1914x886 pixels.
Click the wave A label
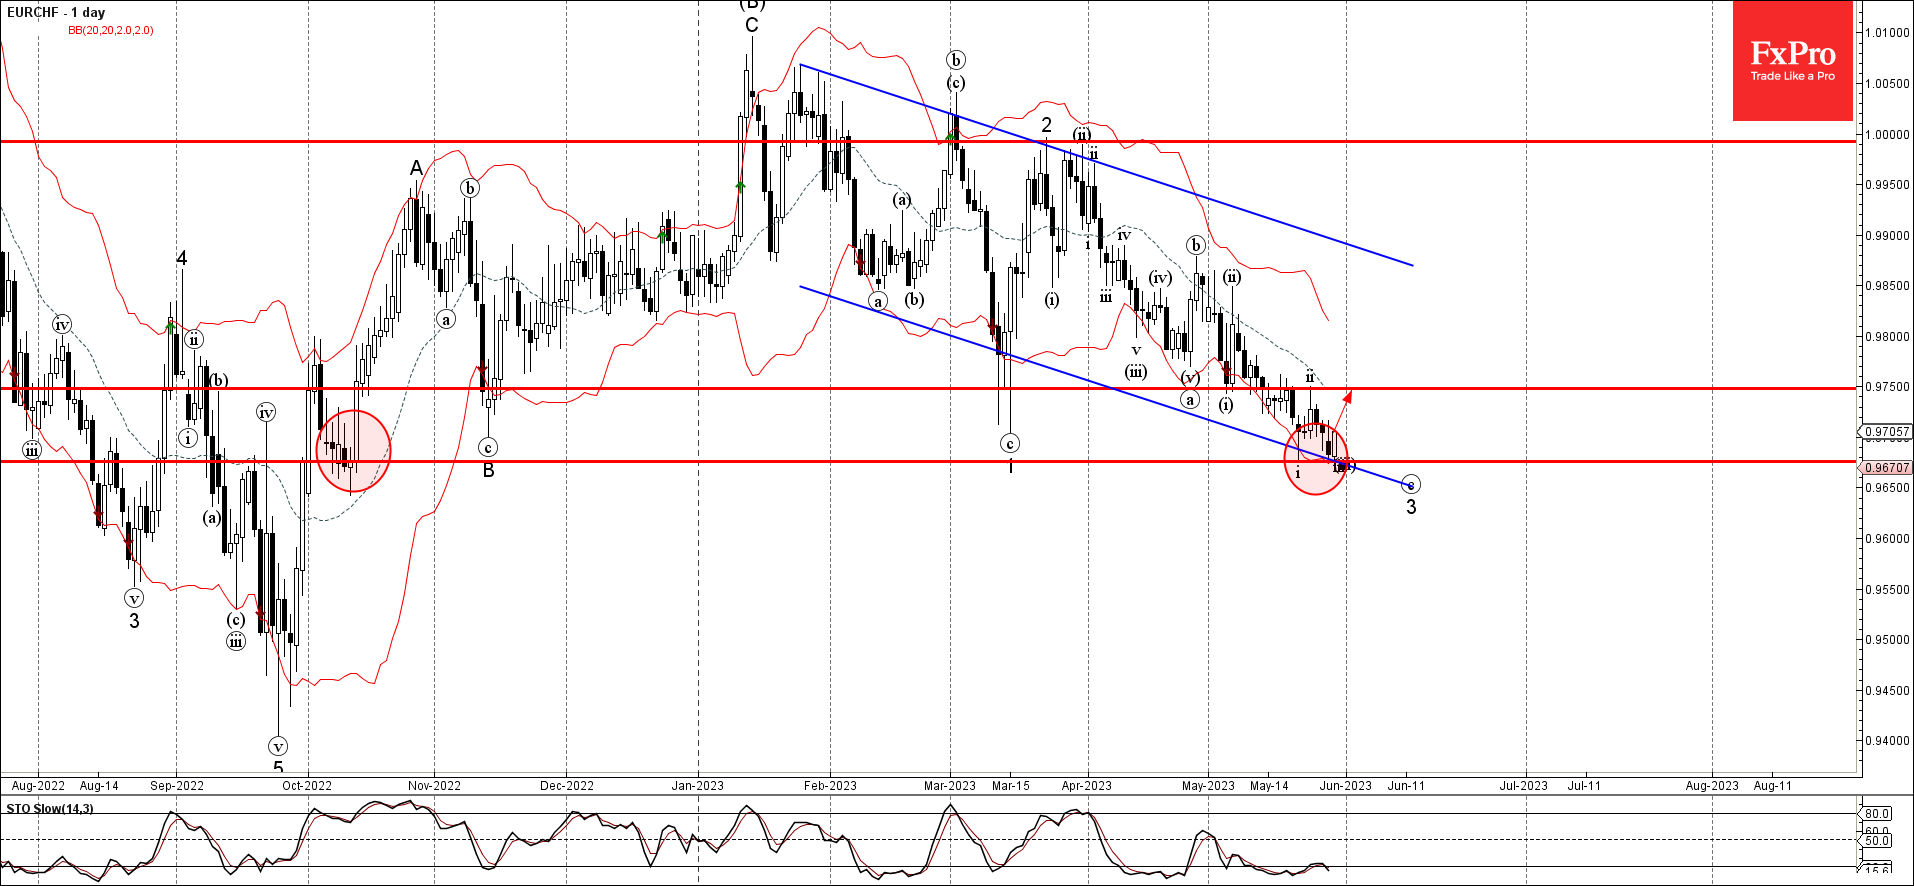coord(416,168)
